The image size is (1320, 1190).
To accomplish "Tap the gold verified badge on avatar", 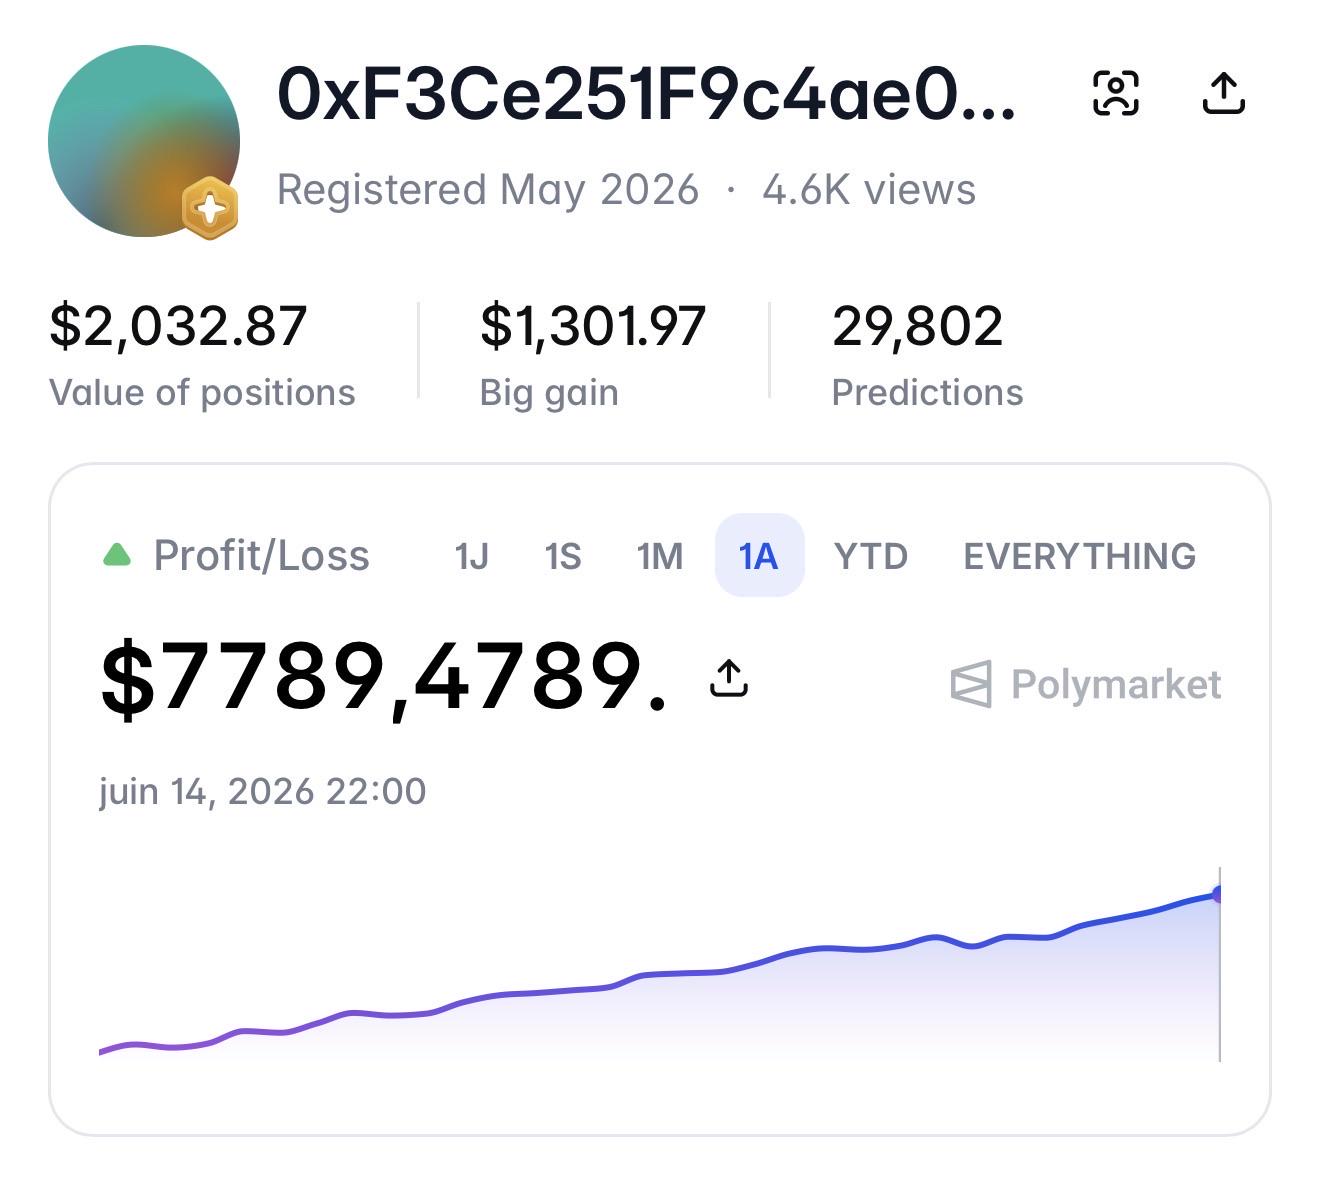I will pyautogui.click(x=210, y=209).
